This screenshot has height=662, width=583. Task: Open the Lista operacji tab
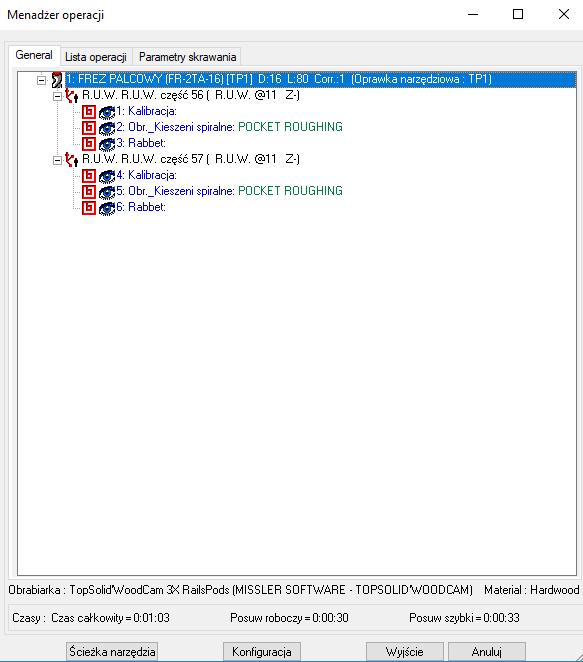[x=96, y=57]
